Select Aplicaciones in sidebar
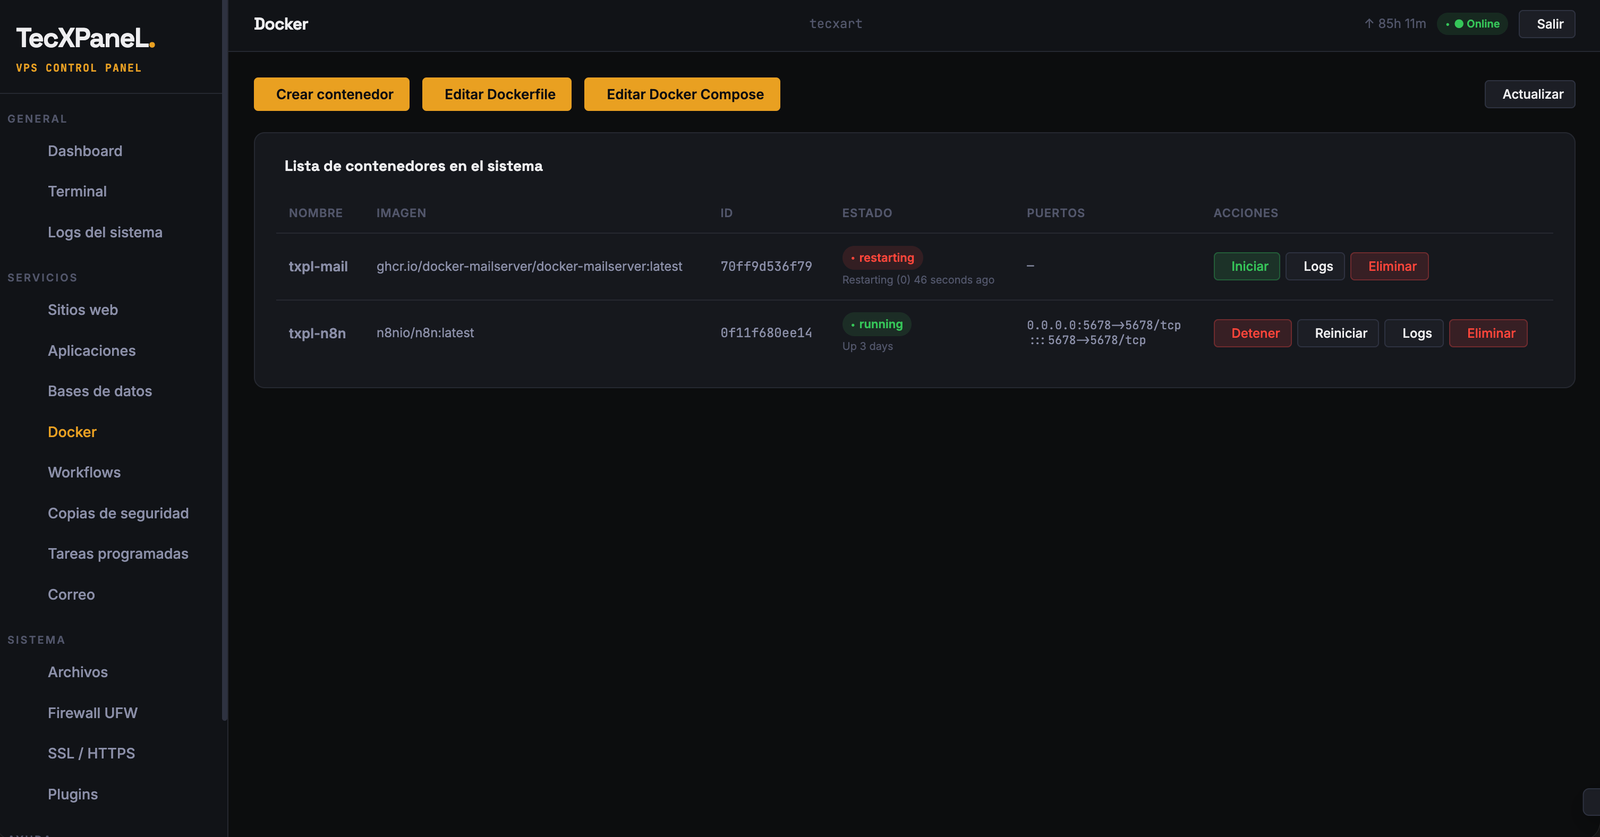Image resolution: width=1600 pixels, height=837 pixels. click(92, 351)
